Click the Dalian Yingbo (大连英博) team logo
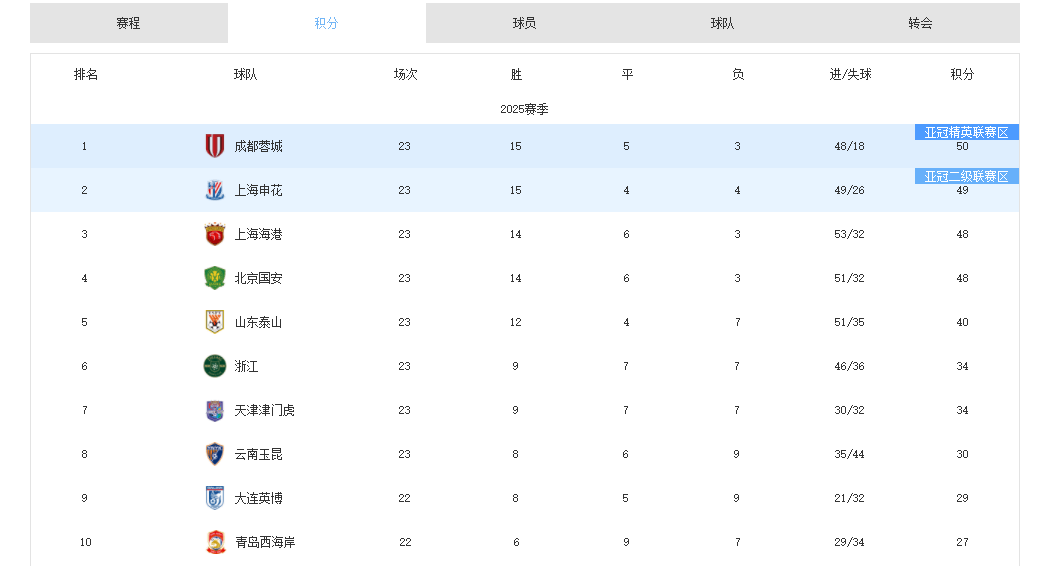 (215, 498)
